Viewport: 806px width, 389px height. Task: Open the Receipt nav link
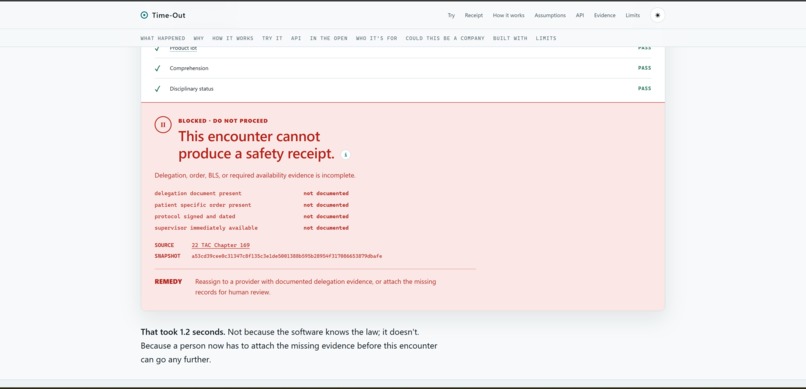coord(473,15)
